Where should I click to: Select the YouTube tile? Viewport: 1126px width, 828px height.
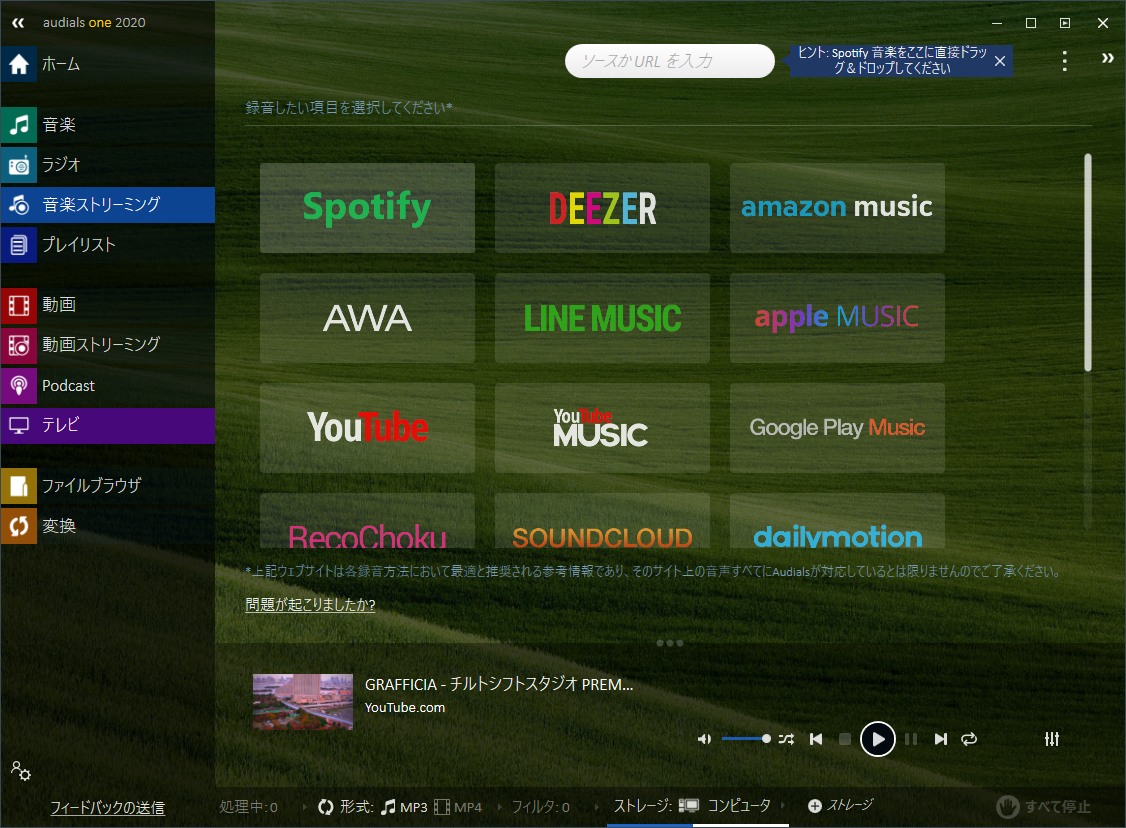tap(367, 427)
